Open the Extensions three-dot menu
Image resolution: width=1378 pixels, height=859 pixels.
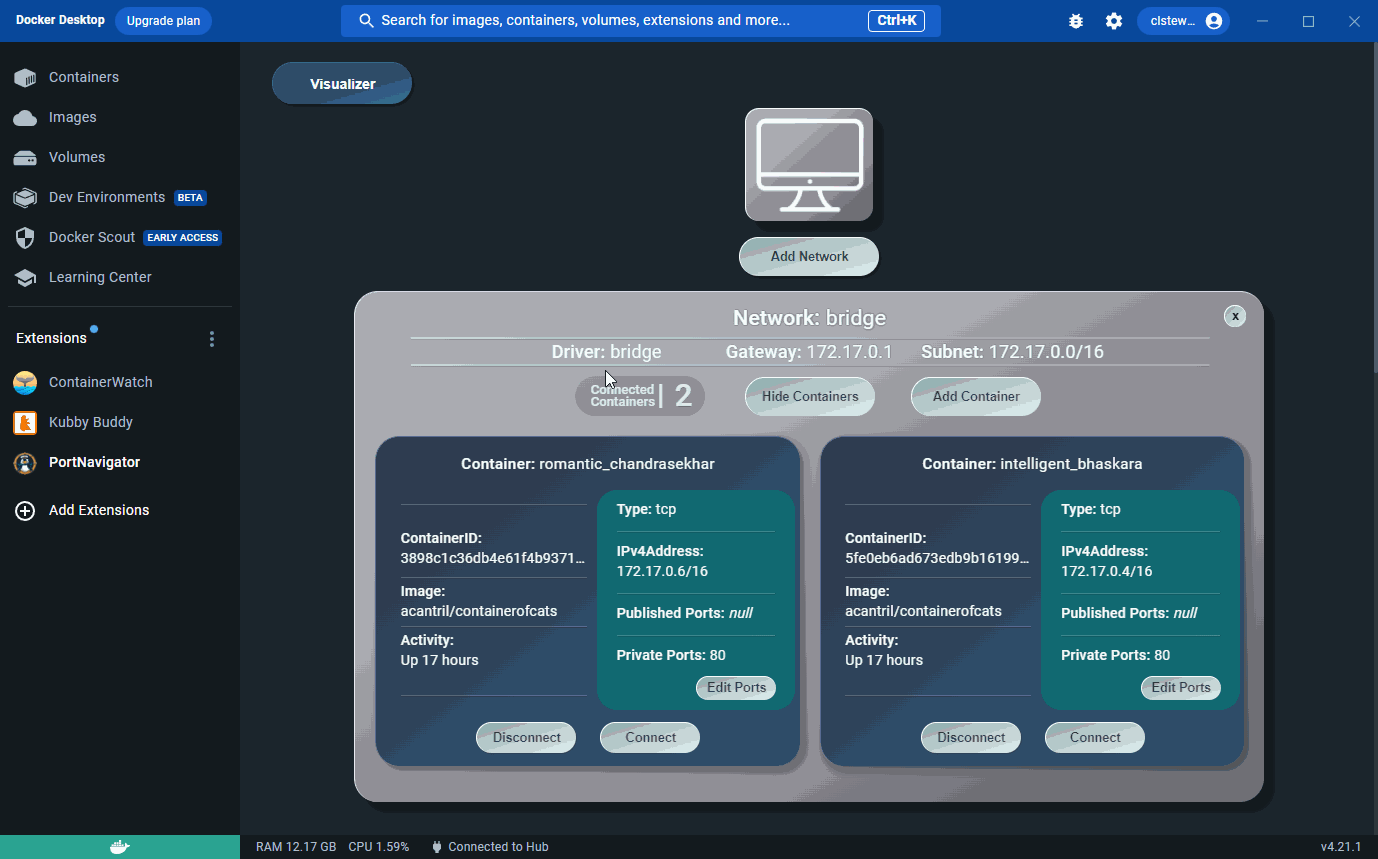coord(211,339)
